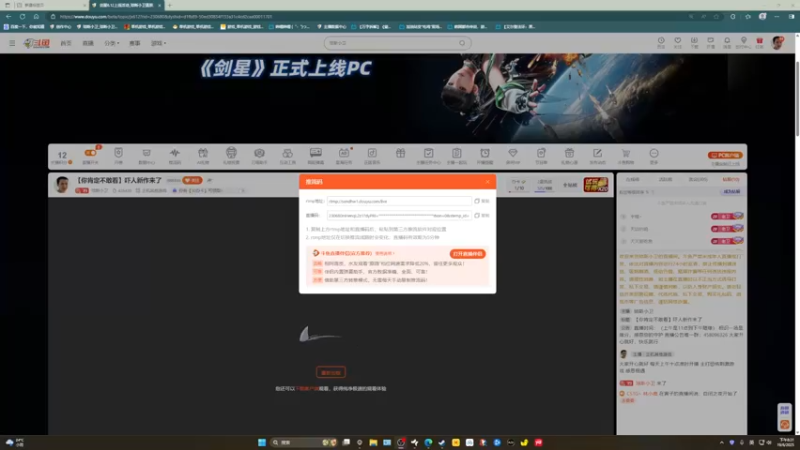
Task: Open the clock history icon in site header
Action: point(661,42)
